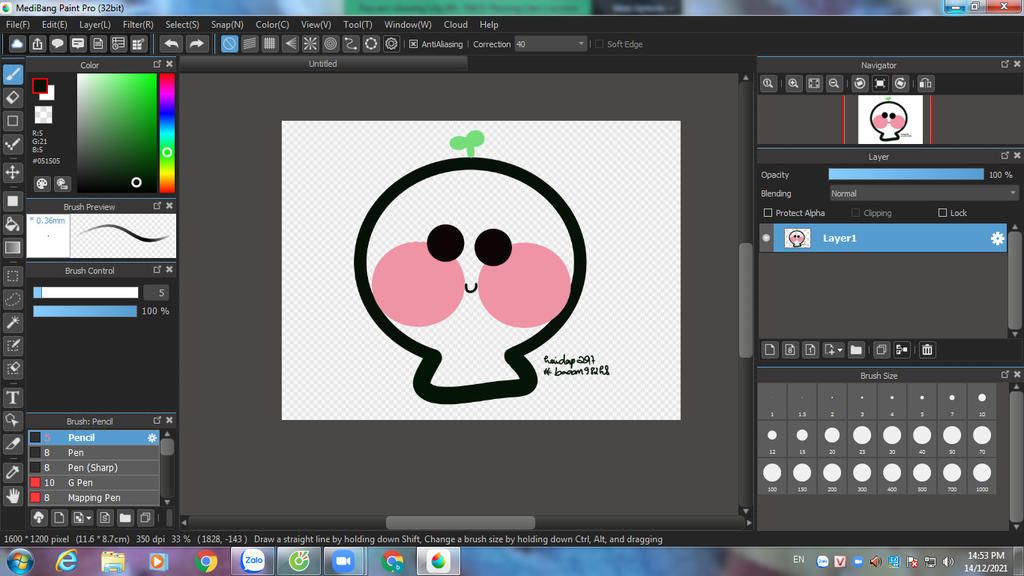Screen dimensions: 1024x576
Task: Undo the last action
Action: [172, 44]
